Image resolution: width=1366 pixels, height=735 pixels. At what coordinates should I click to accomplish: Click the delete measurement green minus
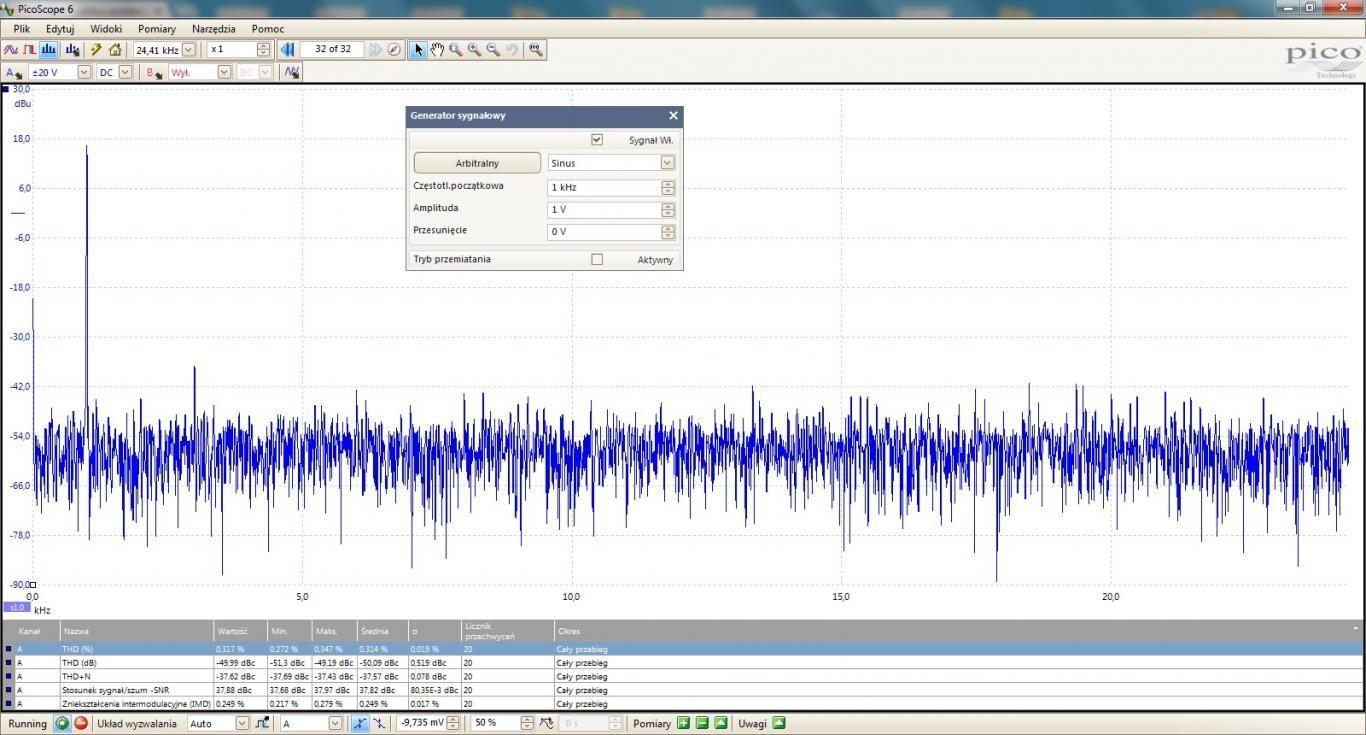click(702, 723)
